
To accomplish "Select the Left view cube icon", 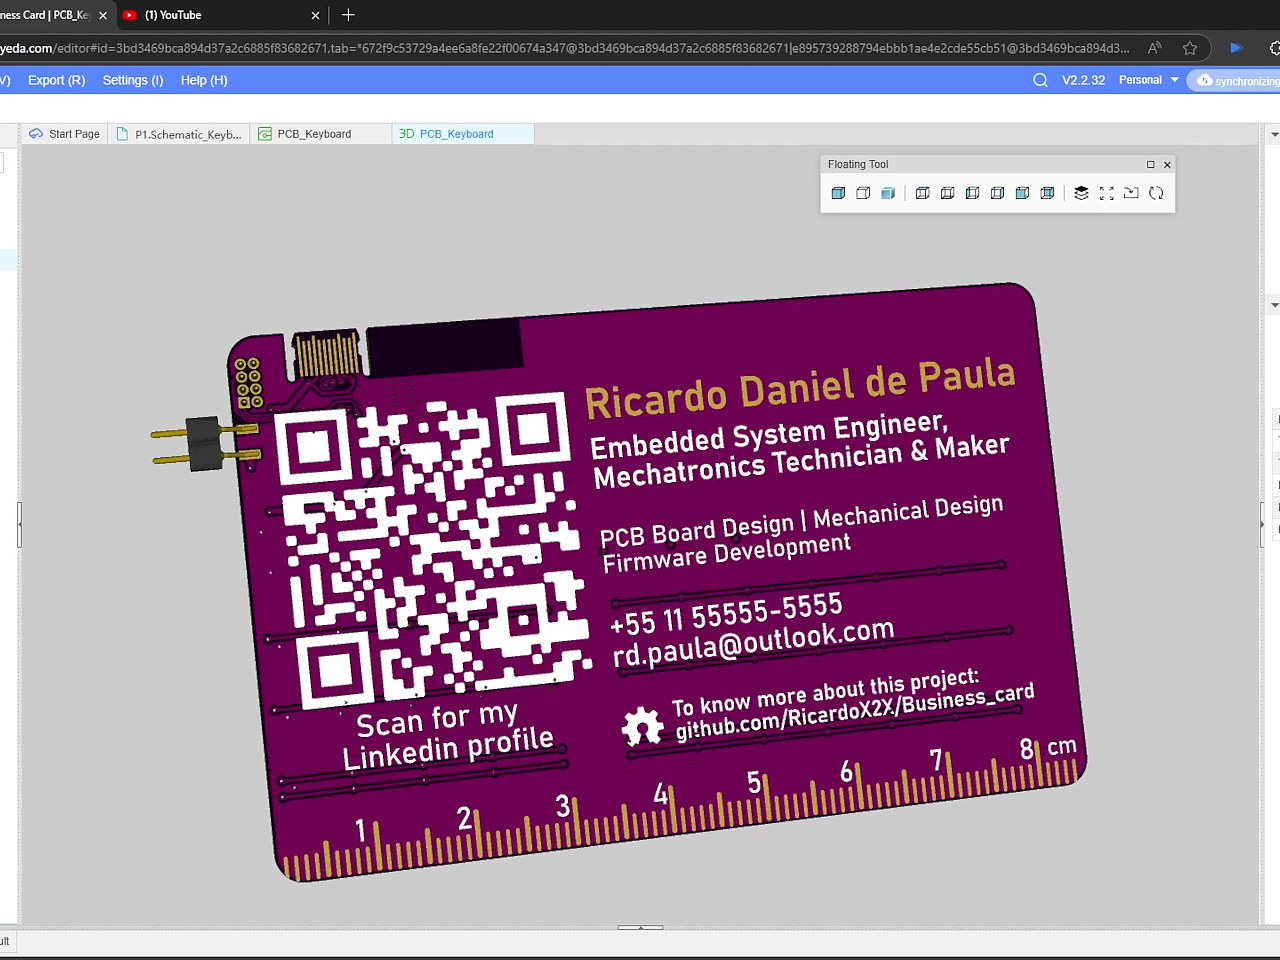I will [972, 193].
